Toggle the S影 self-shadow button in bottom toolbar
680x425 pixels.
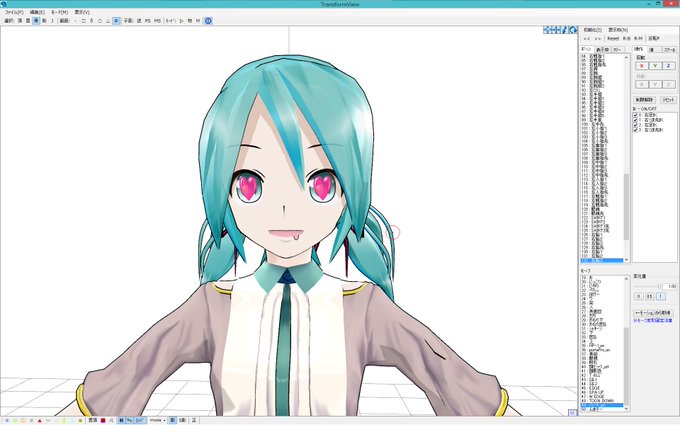click(x=182, y=421)
